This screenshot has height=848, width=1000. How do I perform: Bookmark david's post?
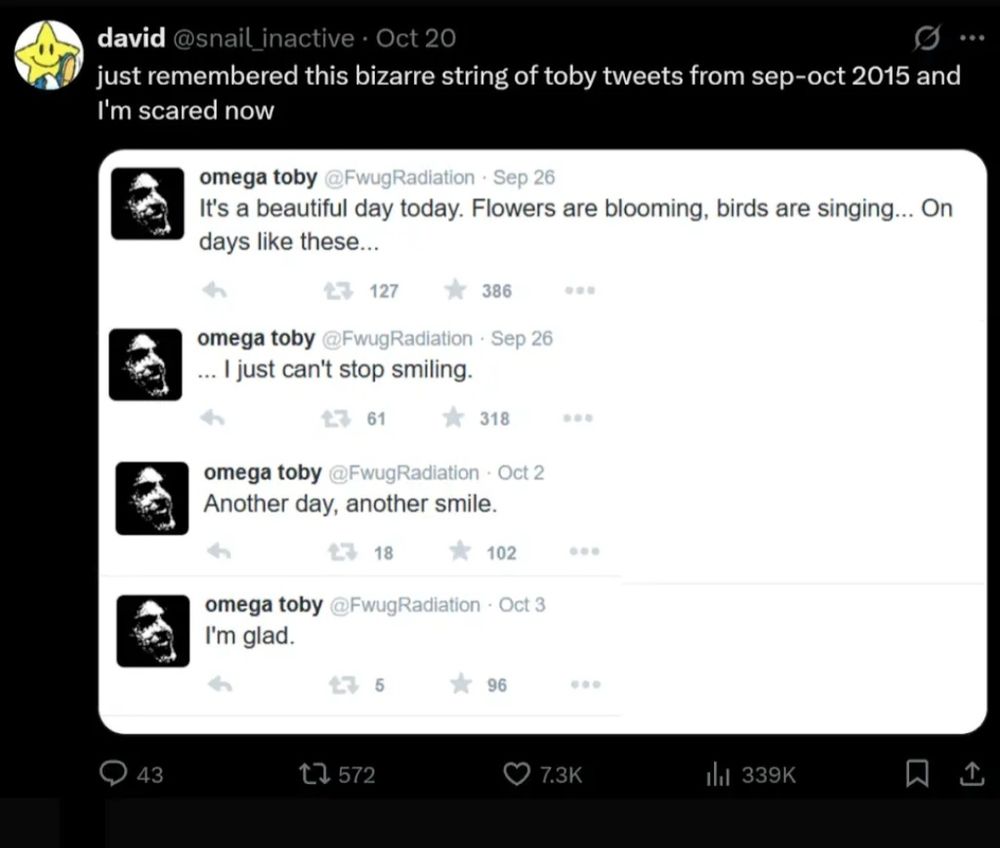point(916,773)
